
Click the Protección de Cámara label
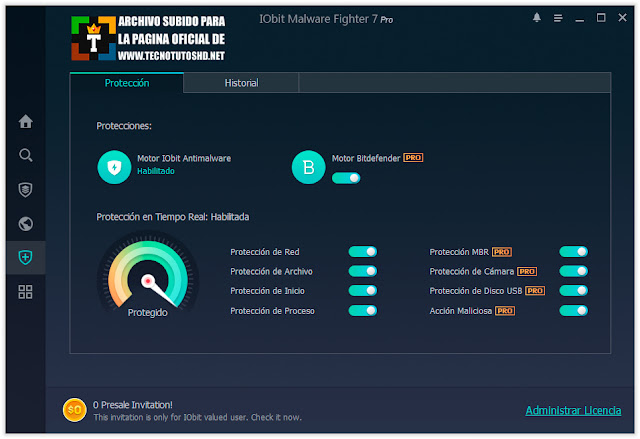point(471,271)
